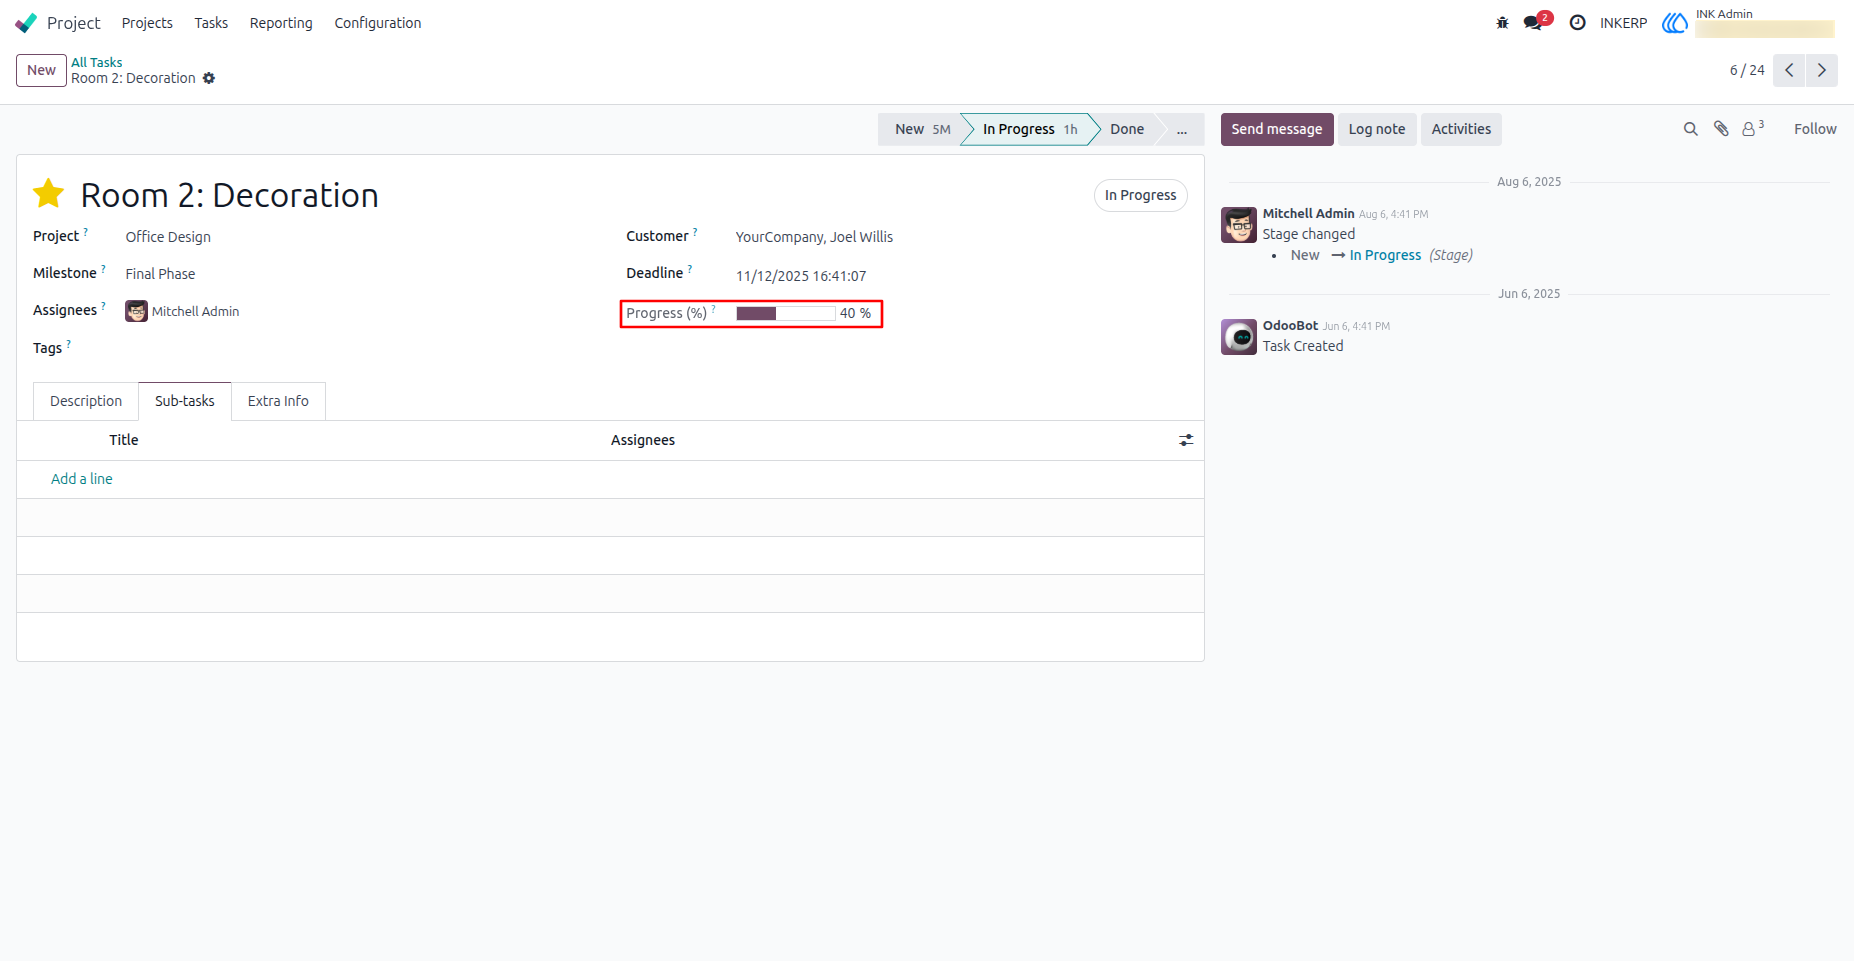Image resolution: width=1854 pixels, height=961 pixels.
Task: Expand the more stages ellipsis
Action: click(1181, 129)
